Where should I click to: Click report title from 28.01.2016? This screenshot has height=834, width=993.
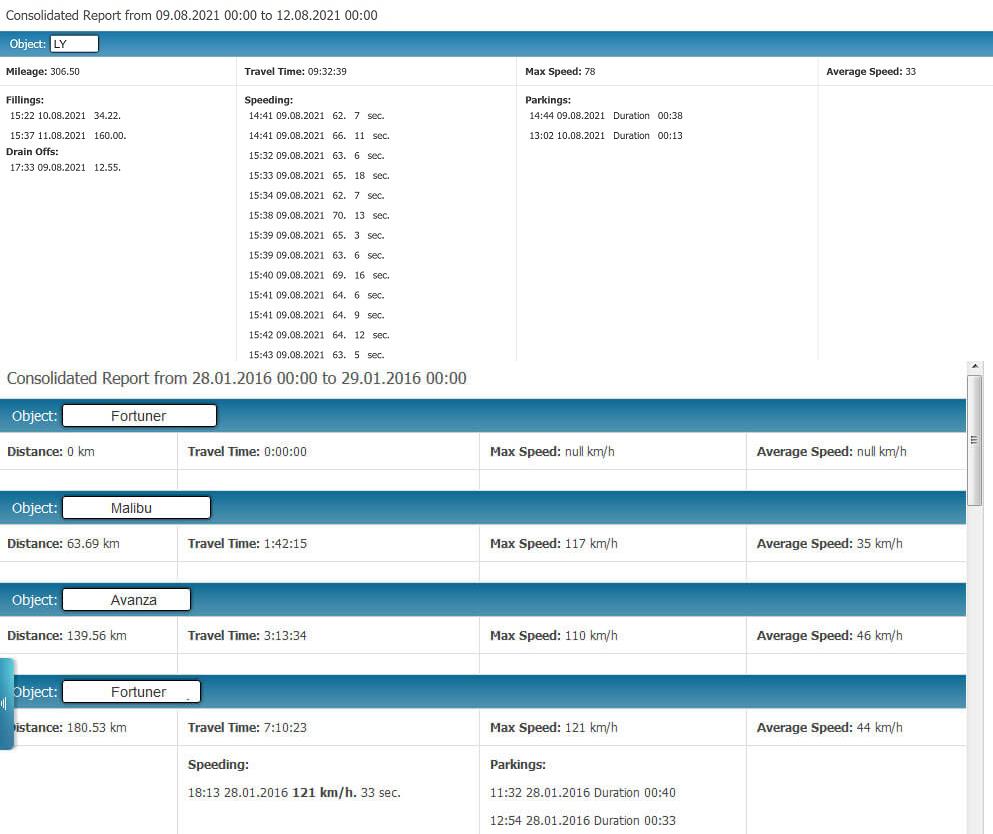click(236, 378)
